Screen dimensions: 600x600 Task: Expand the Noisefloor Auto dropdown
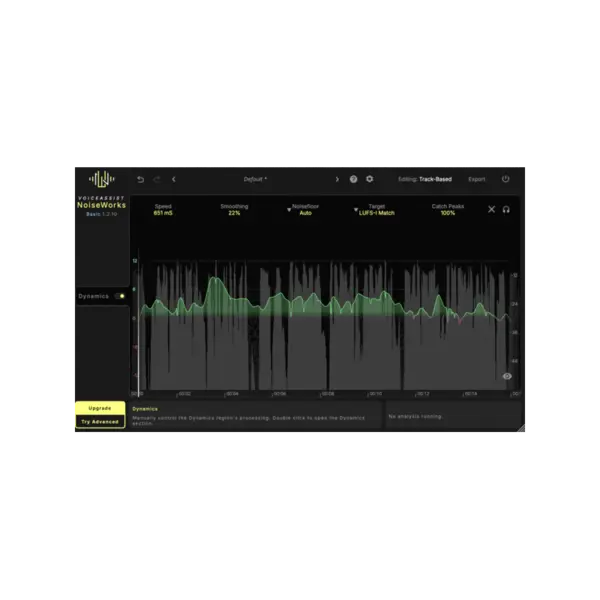[303, 209]
